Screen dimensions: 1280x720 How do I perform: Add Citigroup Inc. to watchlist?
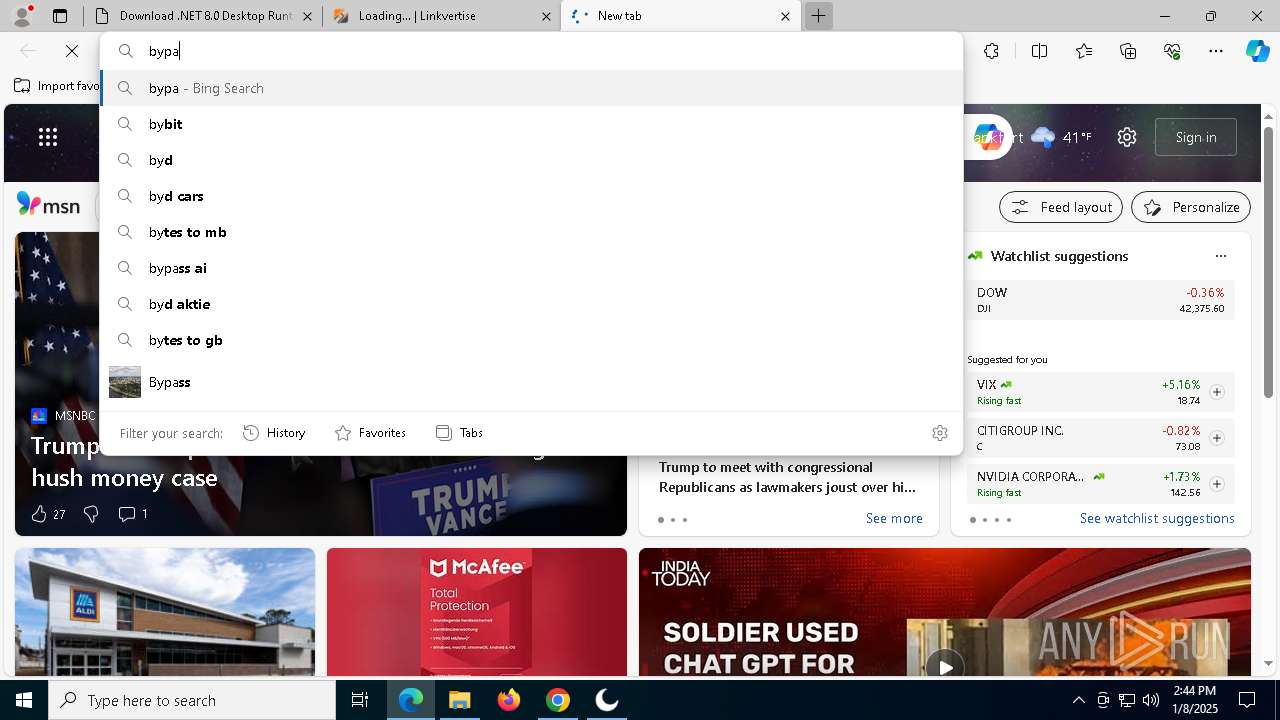(1217, 438)
